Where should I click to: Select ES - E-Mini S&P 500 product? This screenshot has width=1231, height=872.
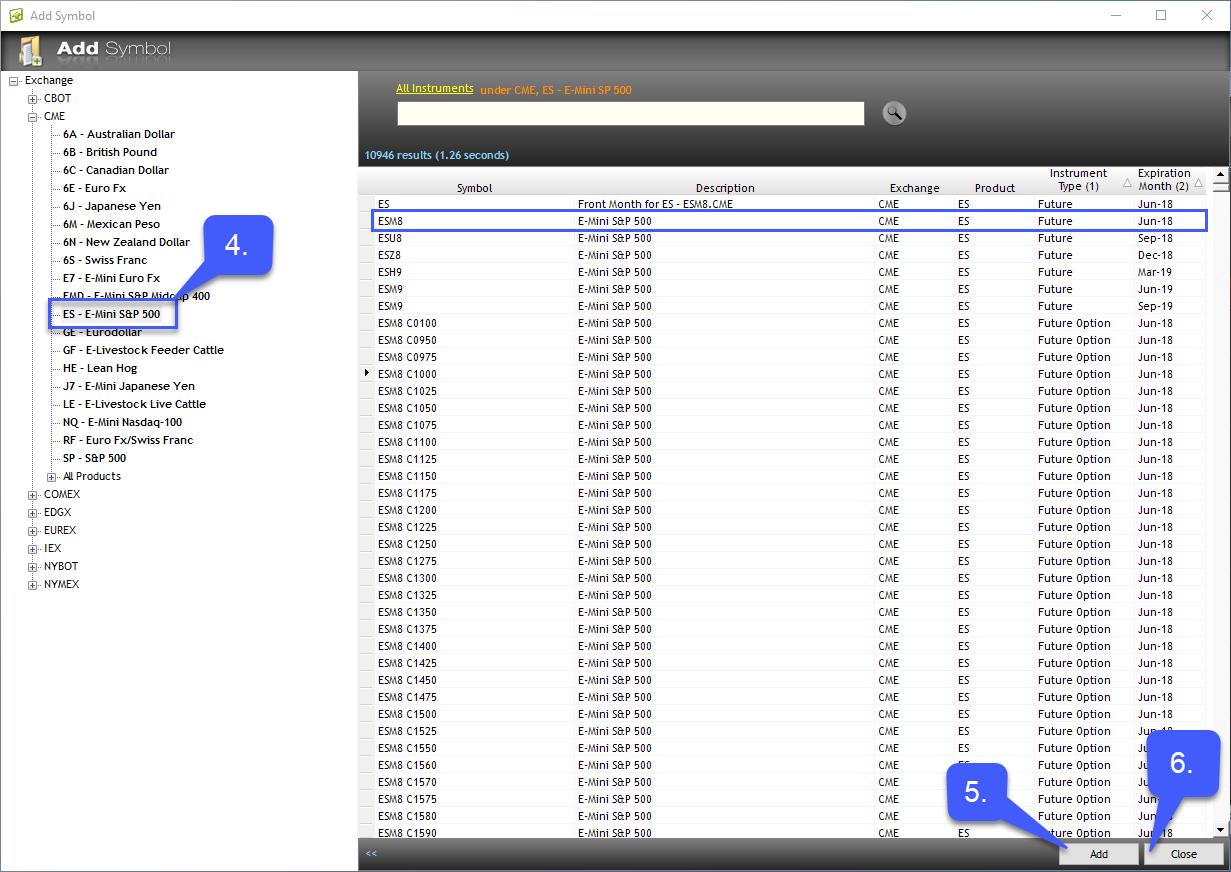[x=111, y=314]
